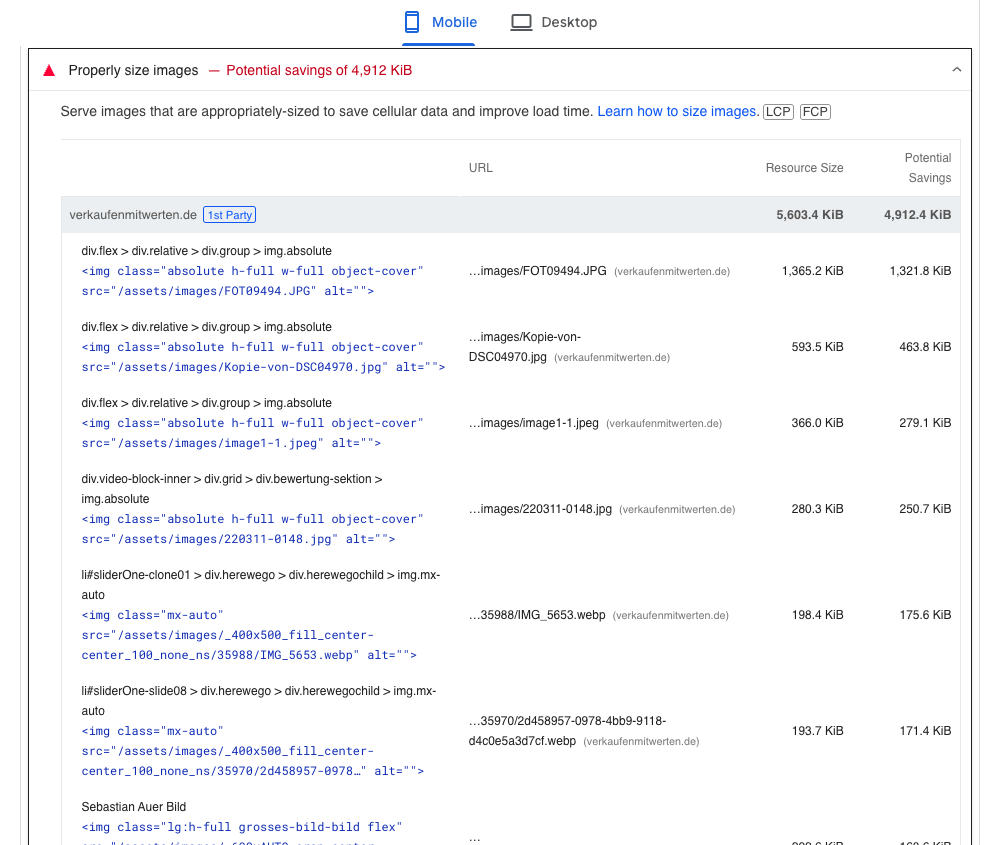The image size is (999, 845).
Task: Click the 280.3 KiB resource size
Action: (817, 509)
